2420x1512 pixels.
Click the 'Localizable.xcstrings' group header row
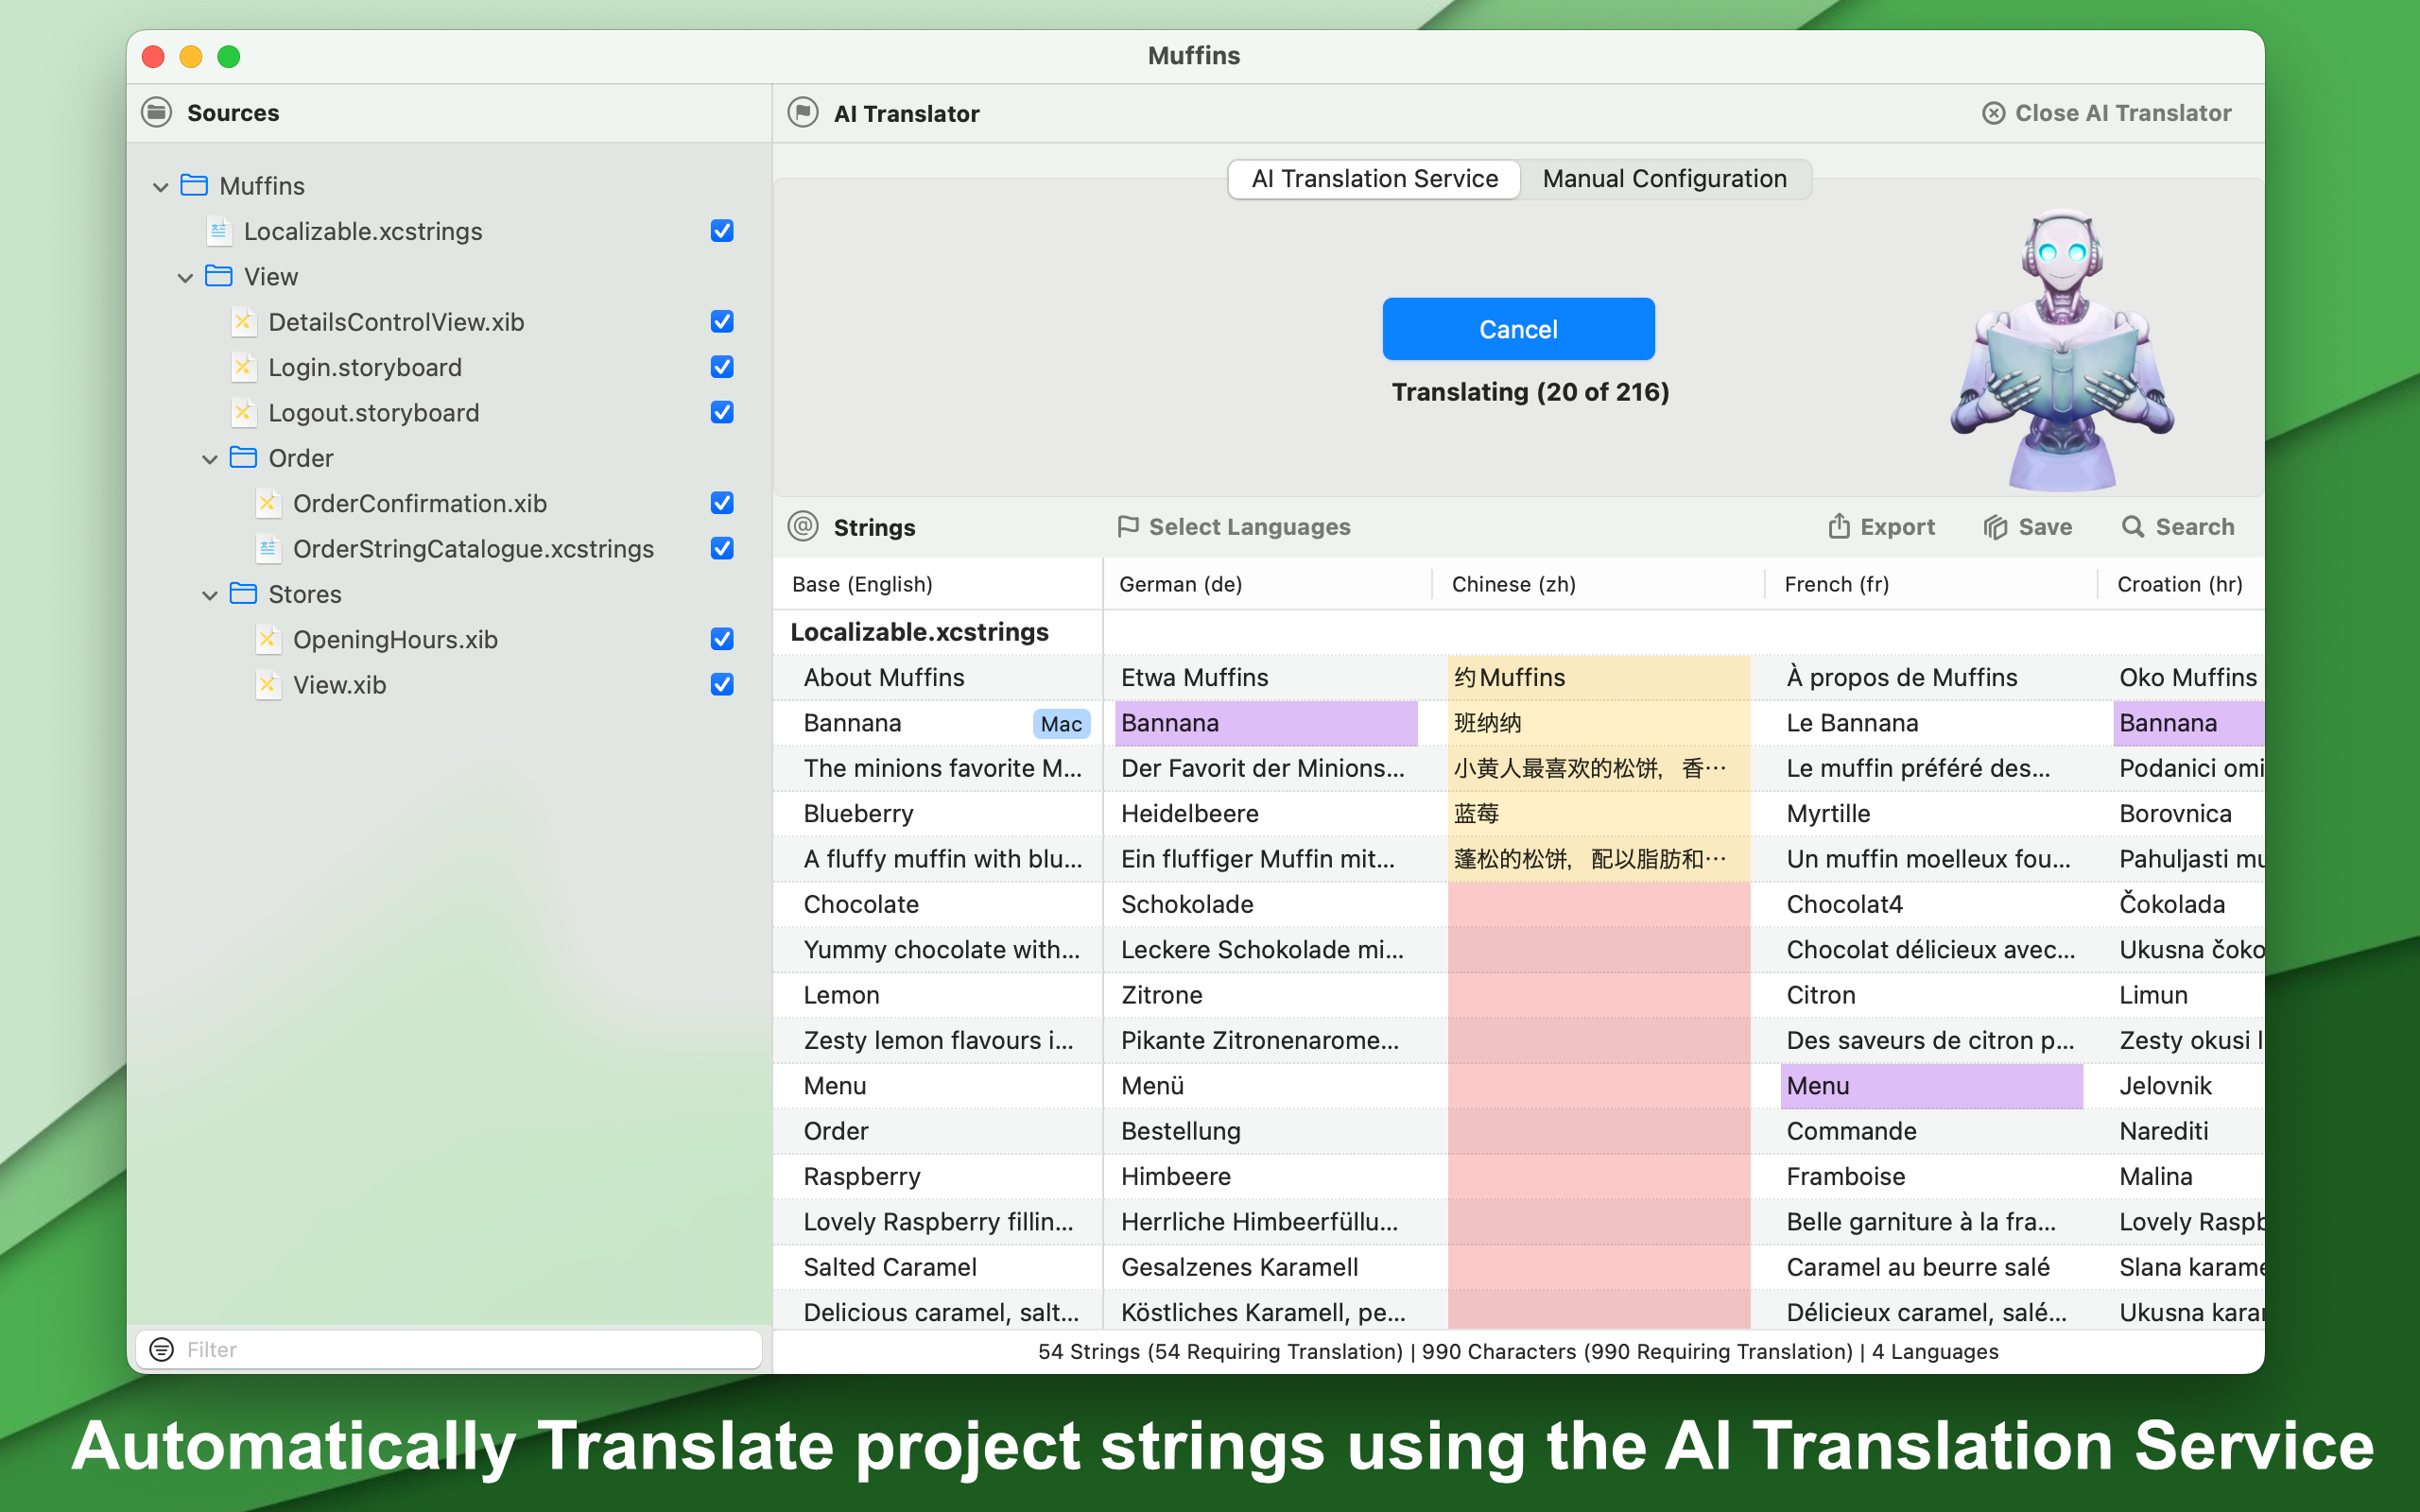(1518, 632)
